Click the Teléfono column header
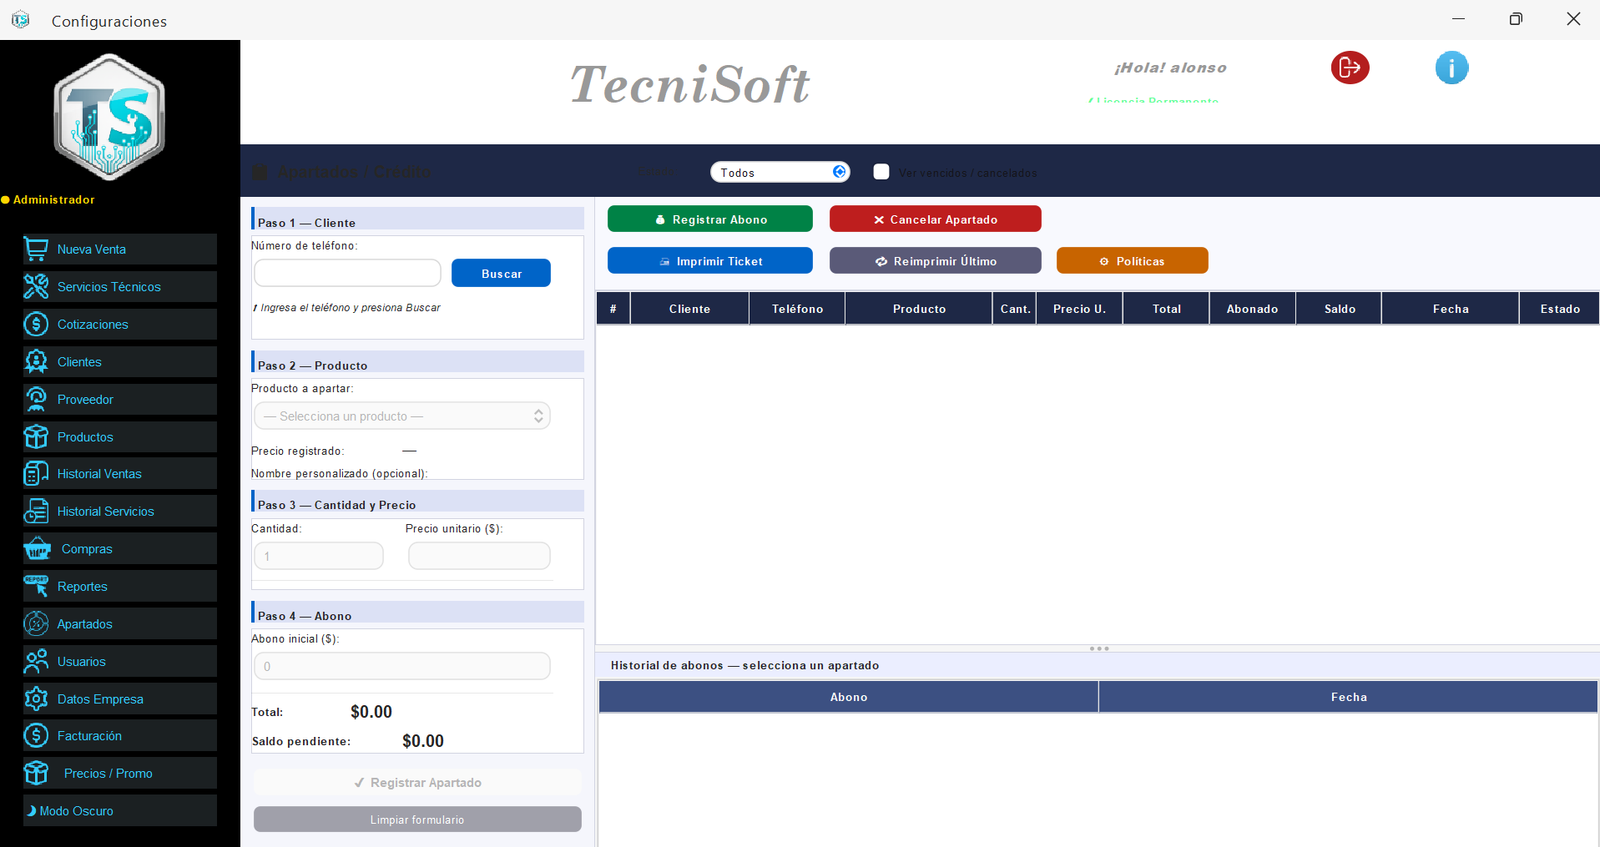 (798, 309)
